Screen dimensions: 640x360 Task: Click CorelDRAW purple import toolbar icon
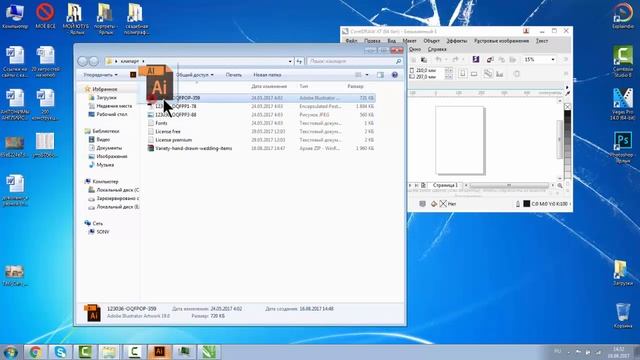[x=476, y=60]
